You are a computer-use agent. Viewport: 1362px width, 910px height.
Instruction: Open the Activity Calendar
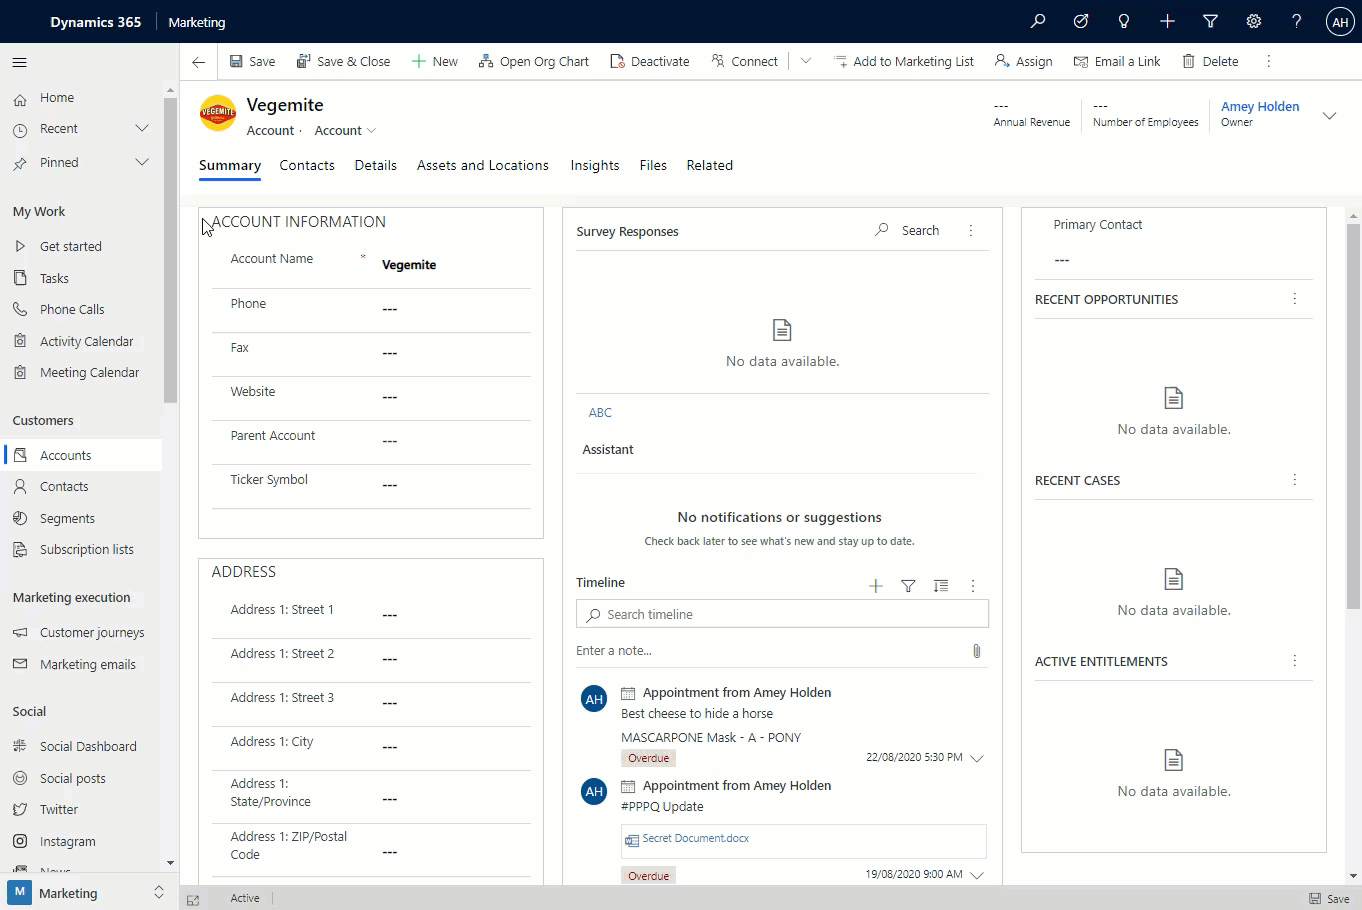[x=86, y=341]
